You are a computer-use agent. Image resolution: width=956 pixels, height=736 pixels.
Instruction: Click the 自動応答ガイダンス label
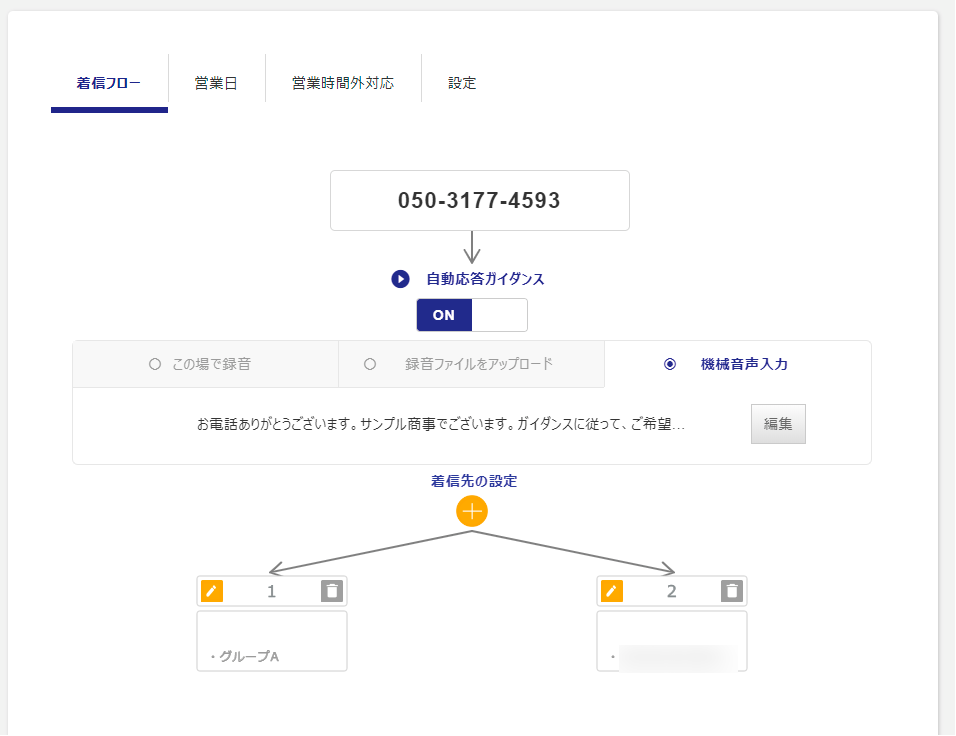point(485,279)
